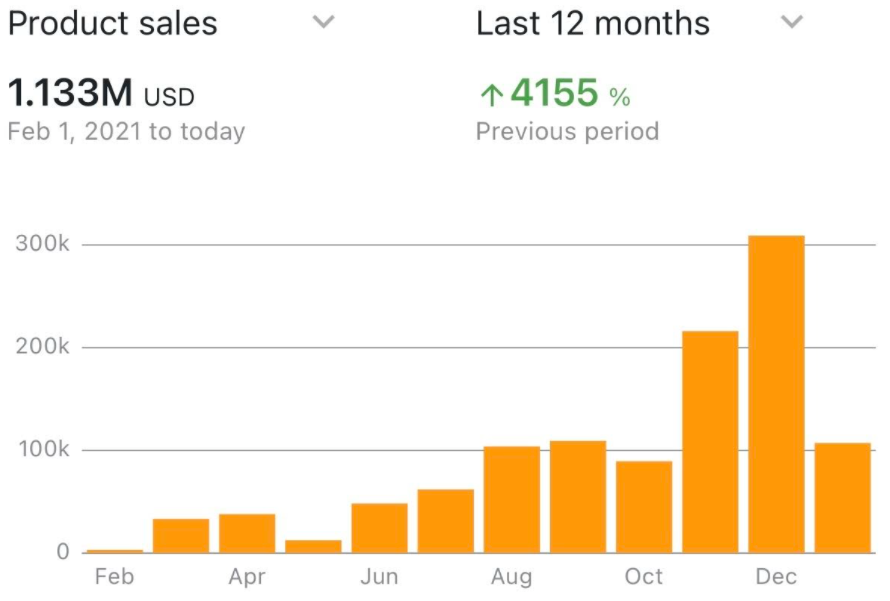This screenshot has width=890, height=601.
Task: Click the September sales bar
Action: 578,496
